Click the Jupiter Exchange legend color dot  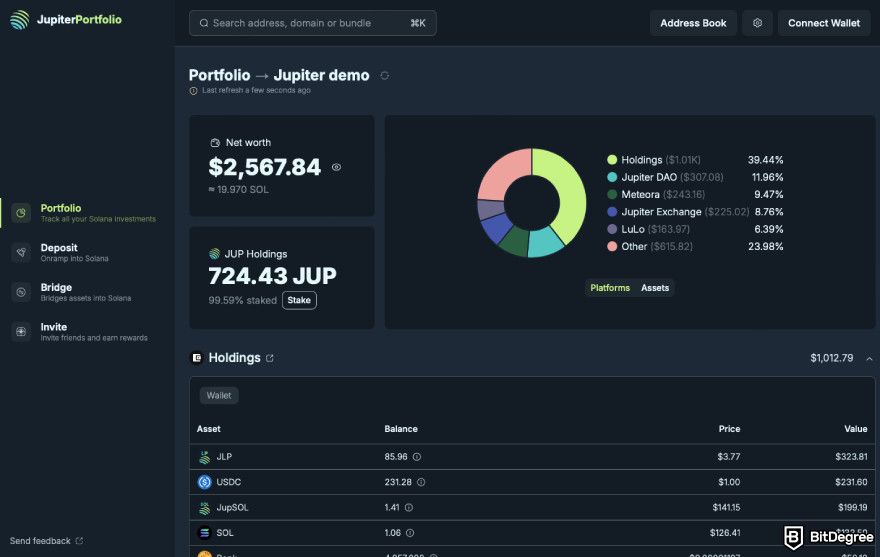point(612,212)
